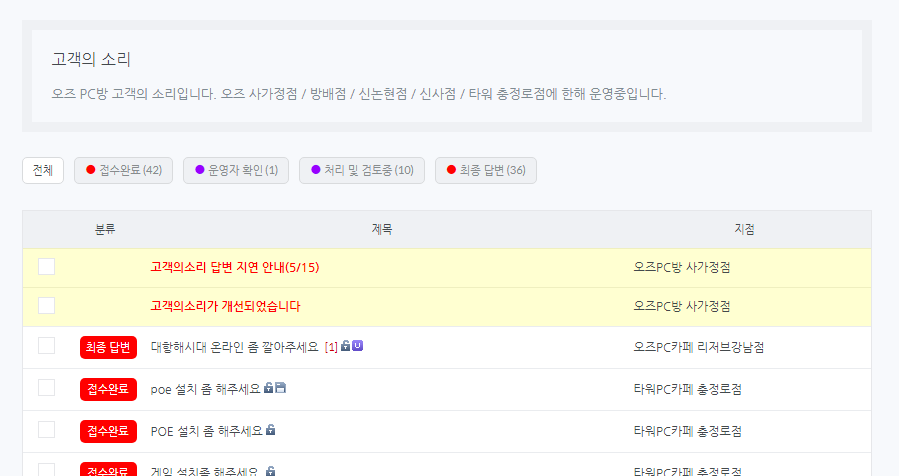899x476 pixels.
Task: Select the 전체 filter tab
Action: pos(43,170)
